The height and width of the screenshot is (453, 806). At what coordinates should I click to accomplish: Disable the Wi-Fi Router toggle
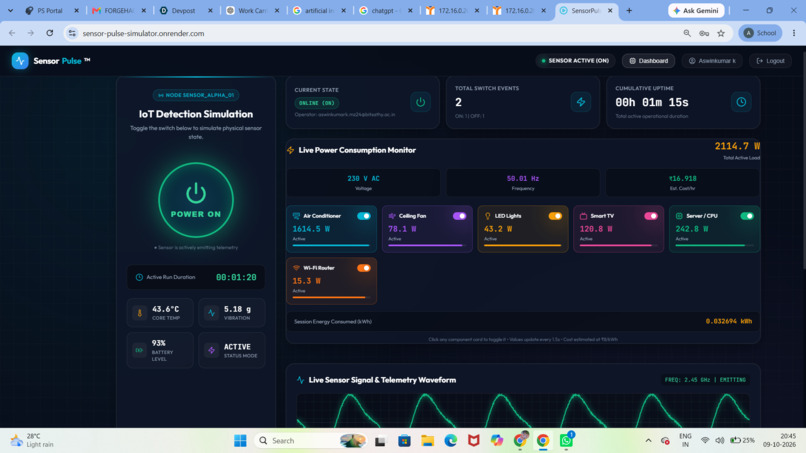(x=363, y=268)
